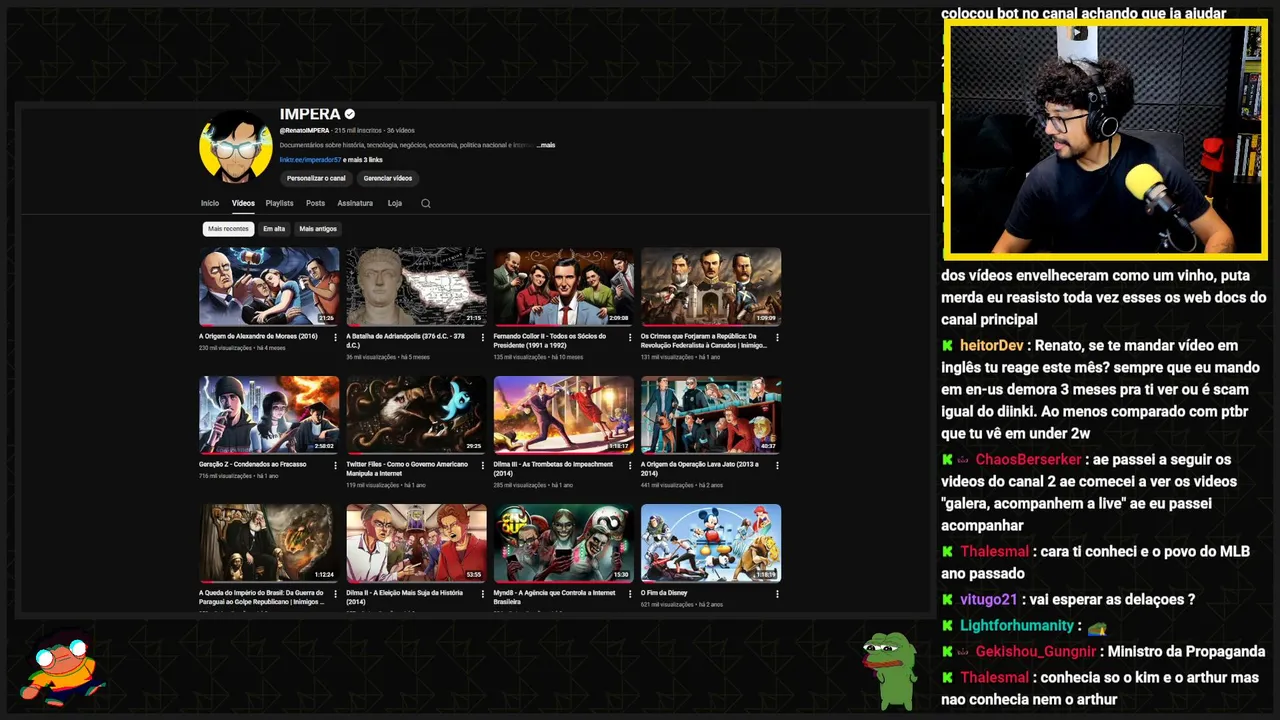Viewport: 1280px width, 720px height.
Task: Open options menu for Fernando Collor II video
Action: 629,337
